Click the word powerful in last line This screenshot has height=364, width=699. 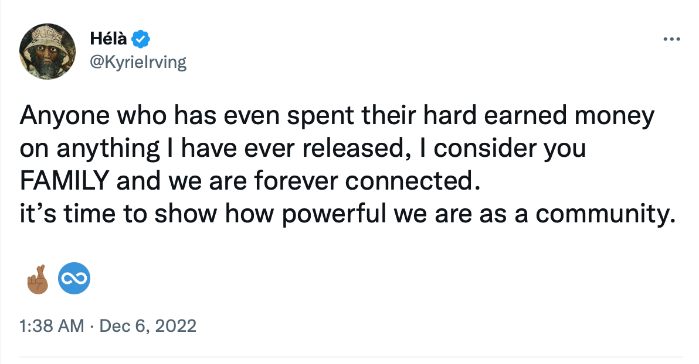click(x=333, y=214)
